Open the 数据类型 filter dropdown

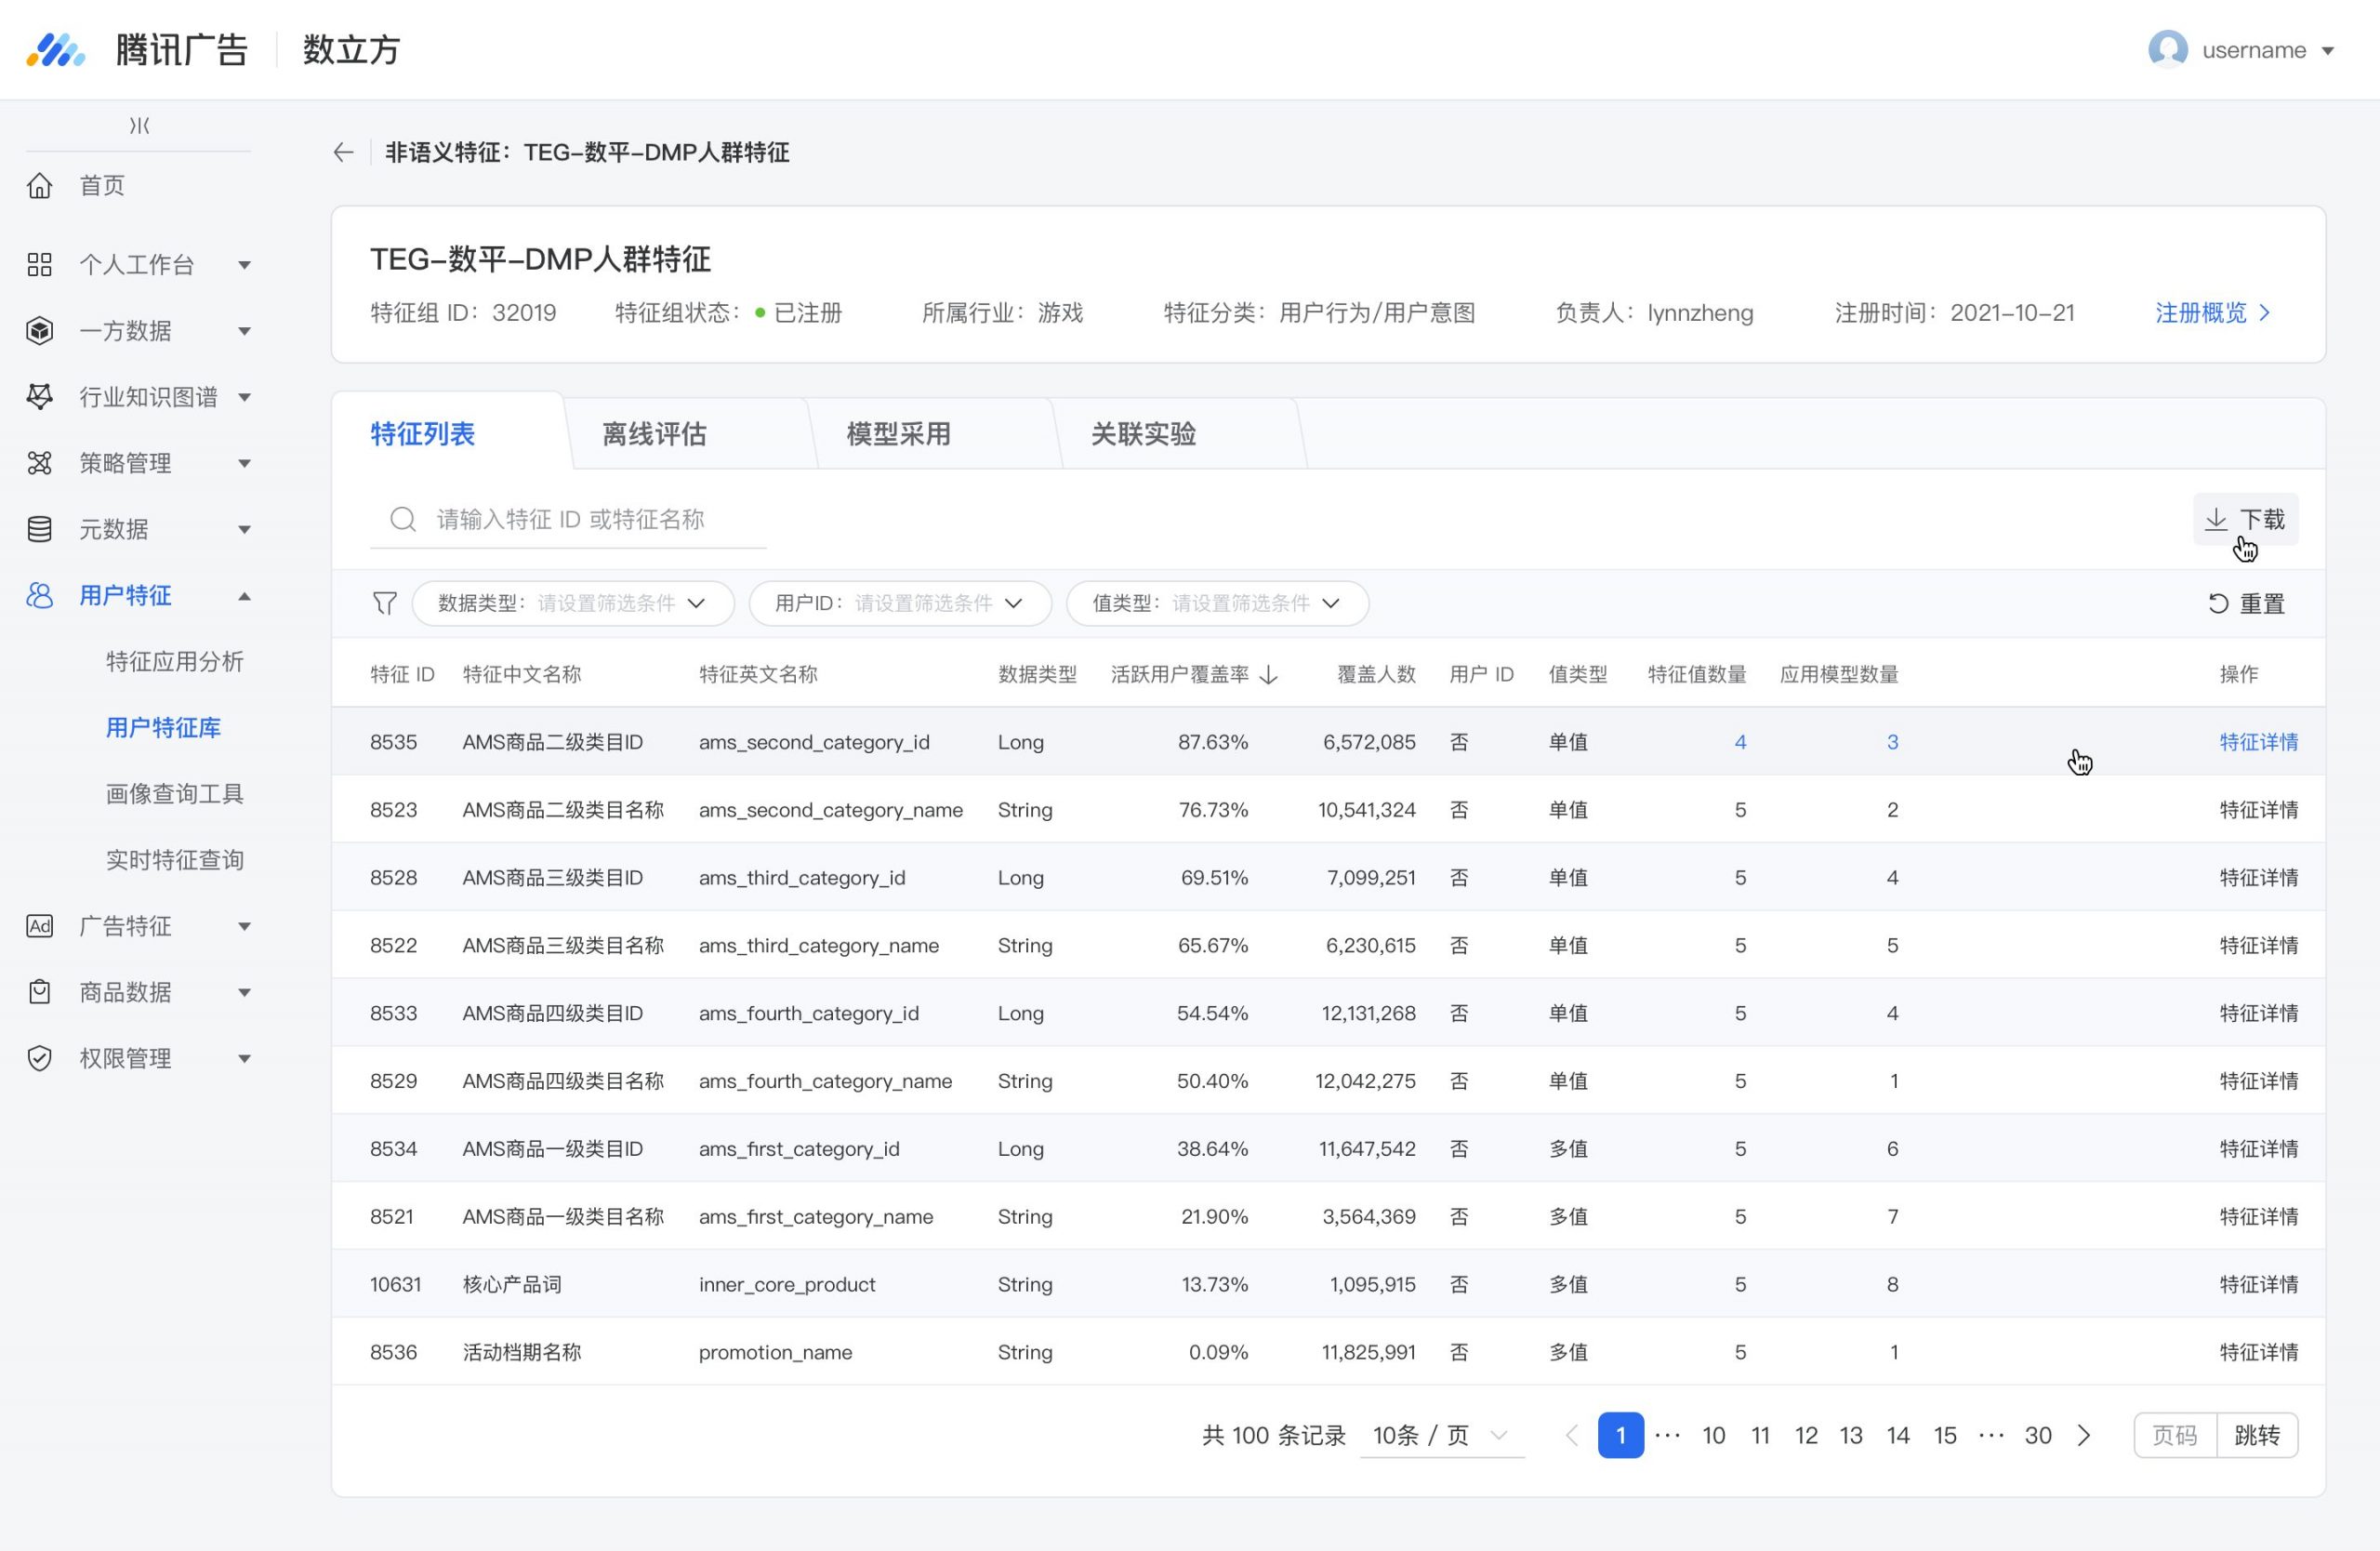[x=573, y=604]
